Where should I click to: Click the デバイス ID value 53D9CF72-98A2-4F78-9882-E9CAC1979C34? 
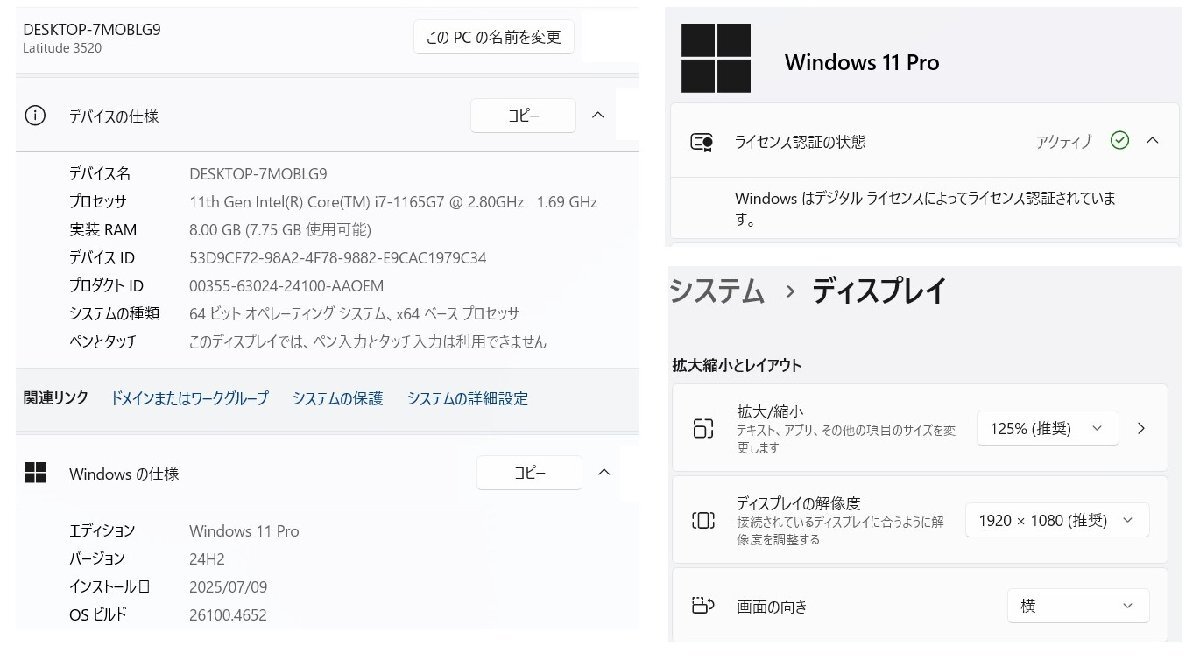pyautogui.click(x=338, y=257)
